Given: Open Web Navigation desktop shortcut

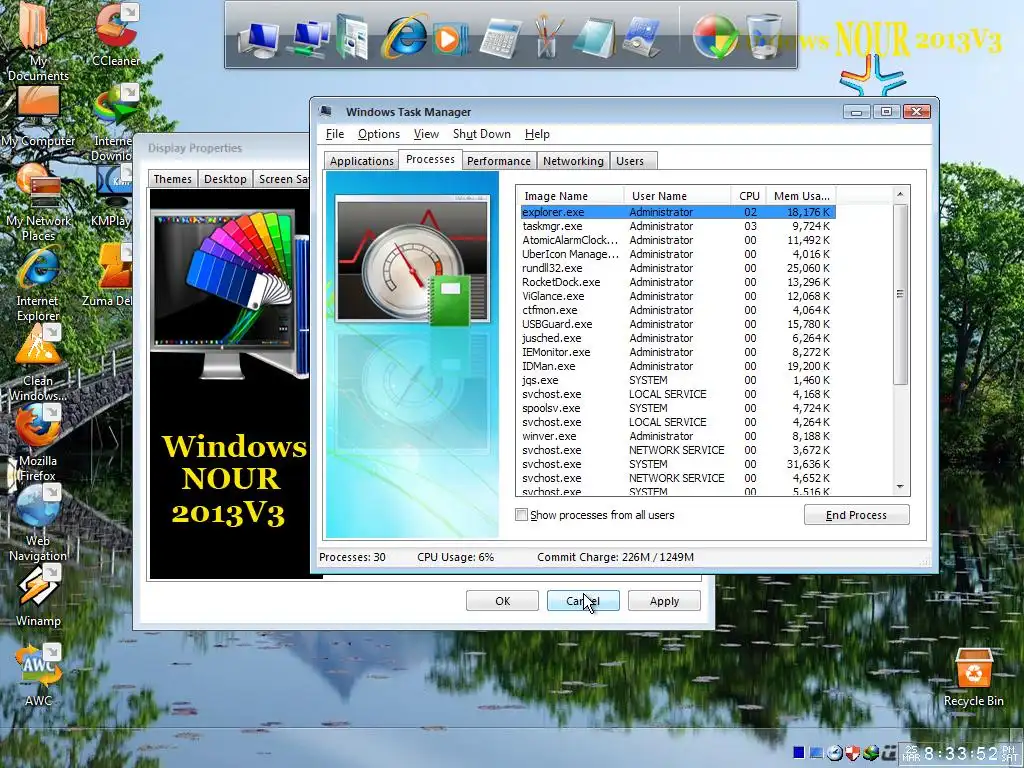Looking at the screenshot, I should pyautogui.click(x=37, y=524).
